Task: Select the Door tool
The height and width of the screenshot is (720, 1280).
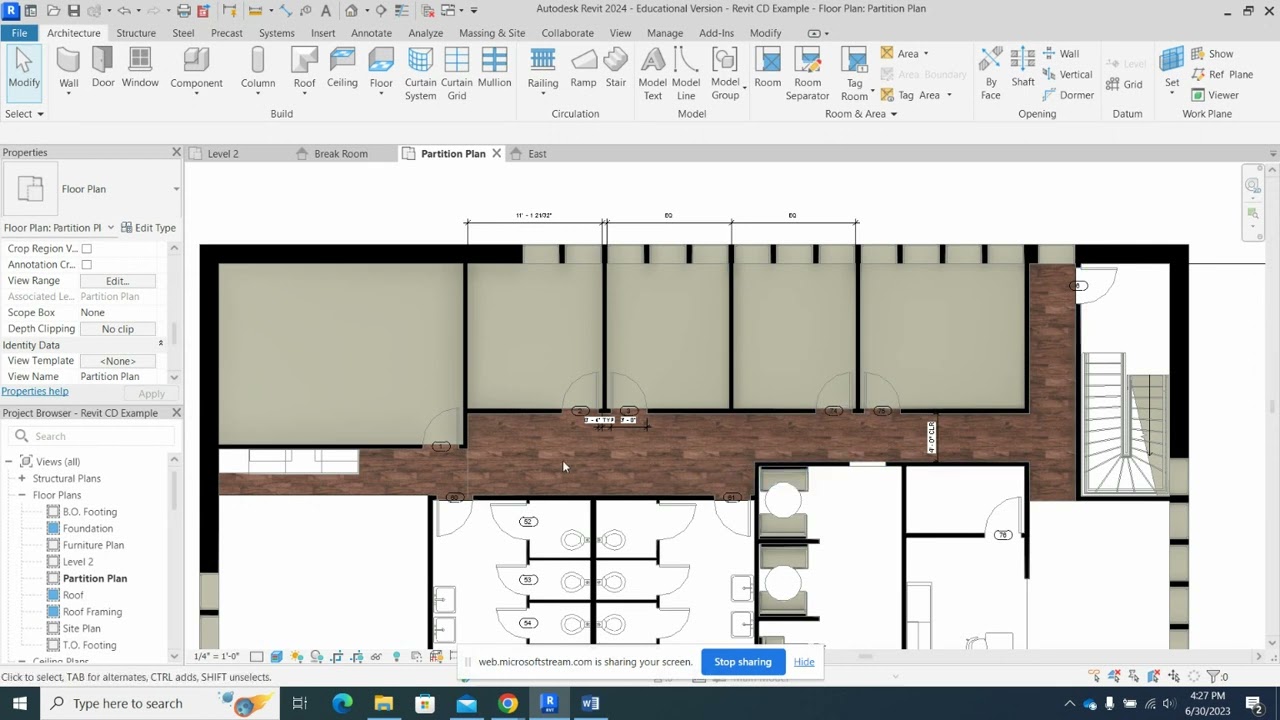Action: 103,69
